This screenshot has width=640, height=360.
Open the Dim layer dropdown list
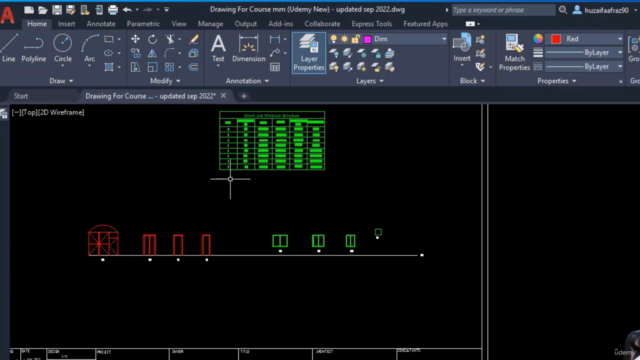coord(444,39)
